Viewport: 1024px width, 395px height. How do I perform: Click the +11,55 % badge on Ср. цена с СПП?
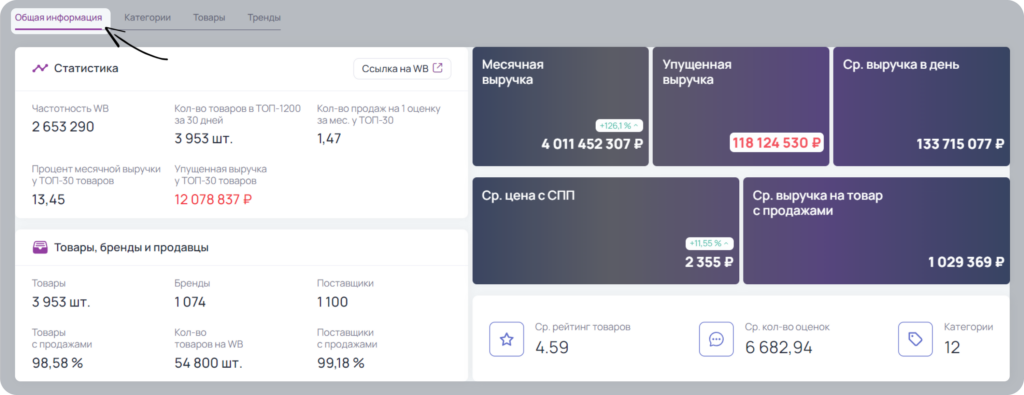[x=710, y=243]
